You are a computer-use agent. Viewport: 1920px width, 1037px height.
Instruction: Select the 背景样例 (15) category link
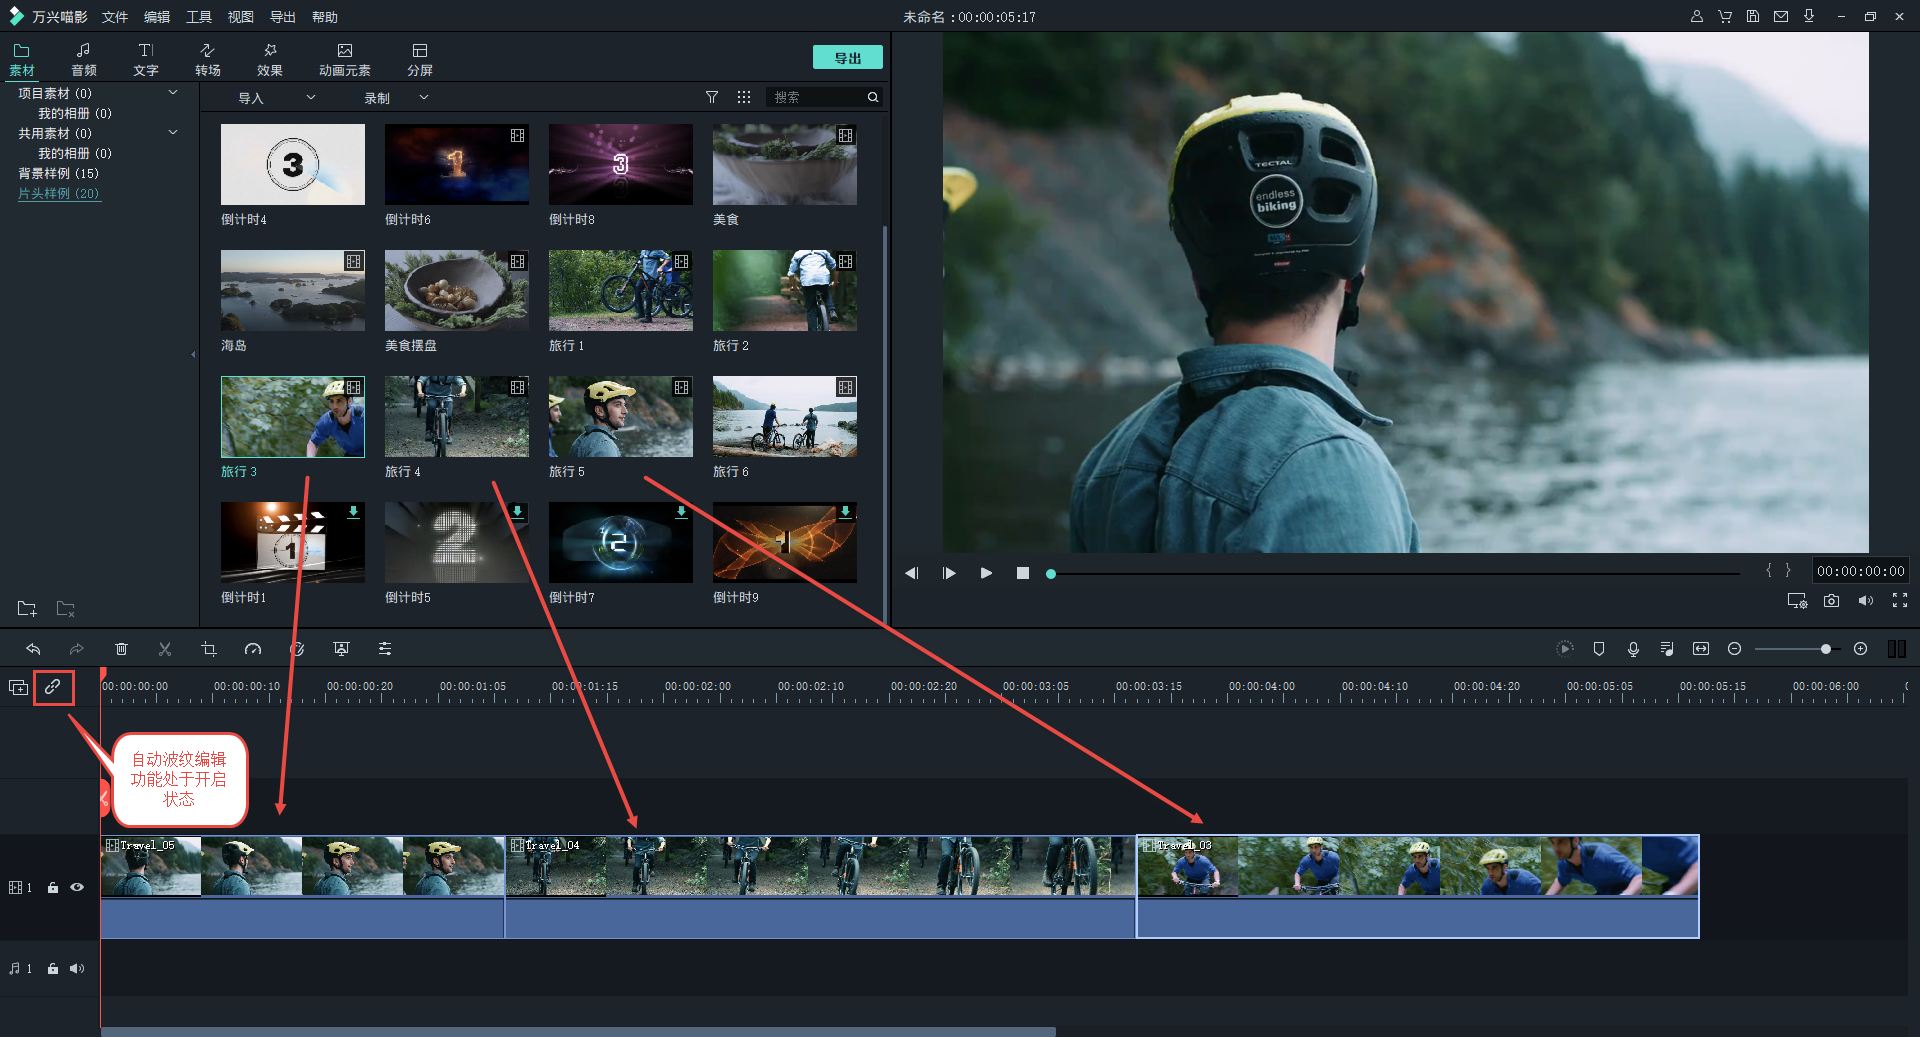(x=58, y=173)
